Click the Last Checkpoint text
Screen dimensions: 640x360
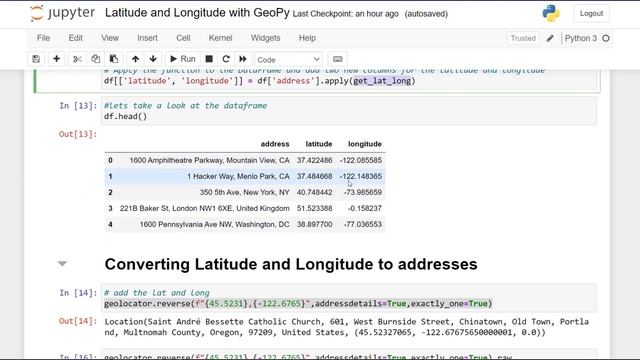point(345,14)
